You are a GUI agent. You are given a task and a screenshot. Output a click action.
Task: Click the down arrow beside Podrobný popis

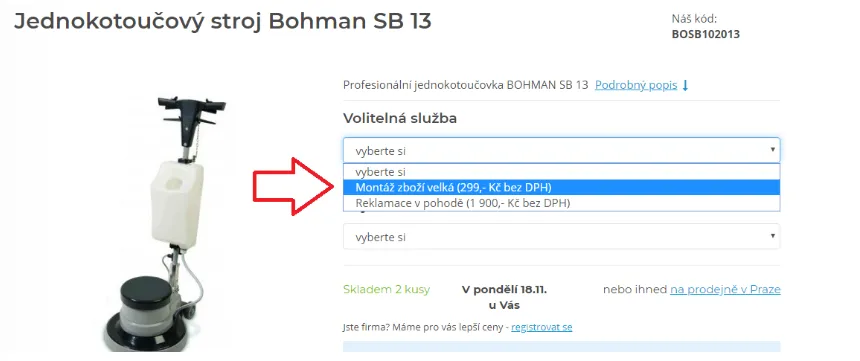point(684,86)
